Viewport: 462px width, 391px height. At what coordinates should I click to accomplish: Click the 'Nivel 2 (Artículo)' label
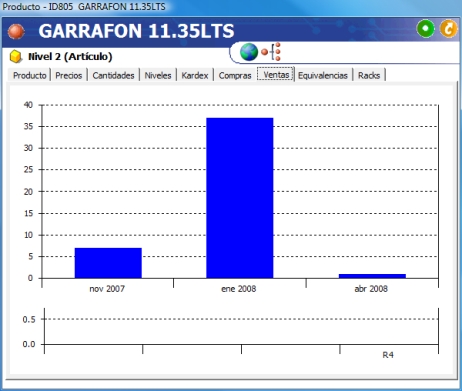[x=70, y=57]
